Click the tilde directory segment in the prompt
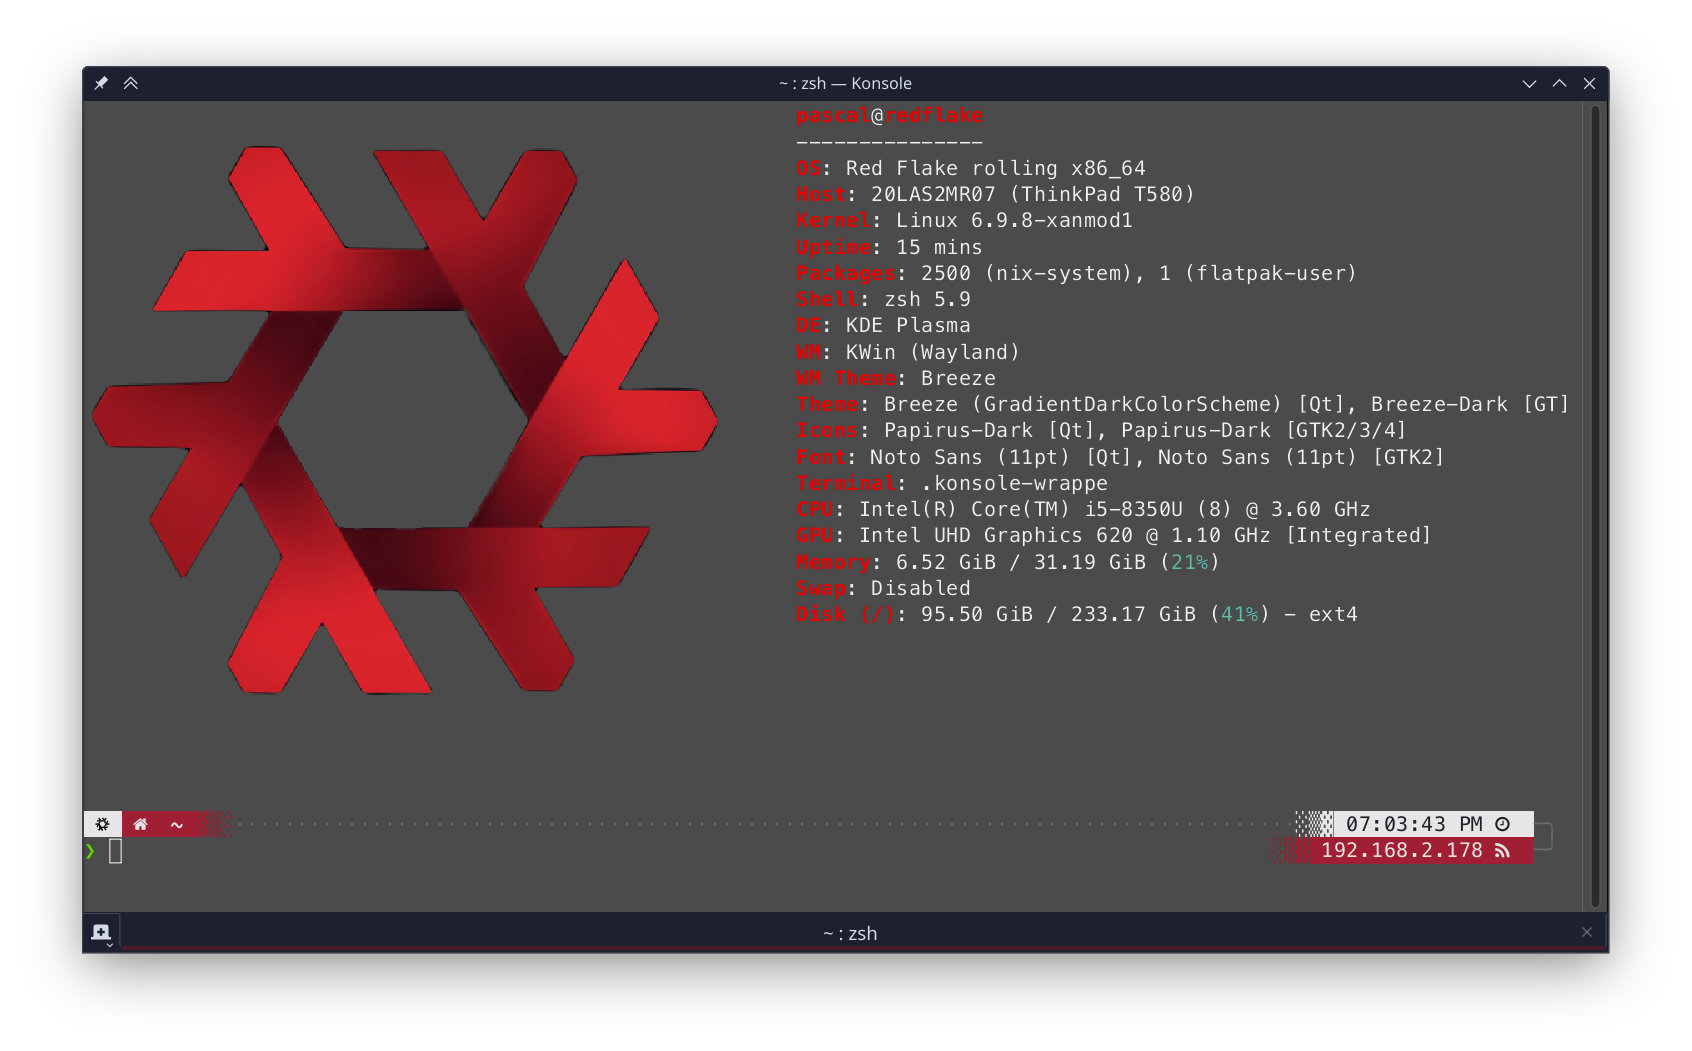Image resolution: width=1692 pixels, height=1051 pixels. coord(177,825)
